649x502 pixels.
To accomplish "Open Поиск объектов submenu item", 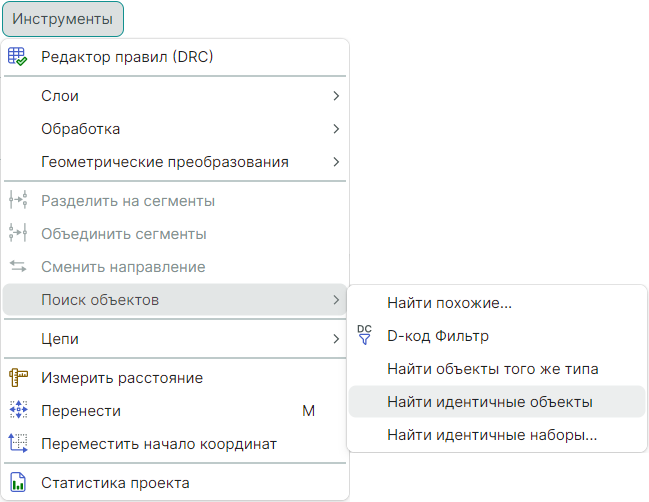I will (x=100, y=300).
